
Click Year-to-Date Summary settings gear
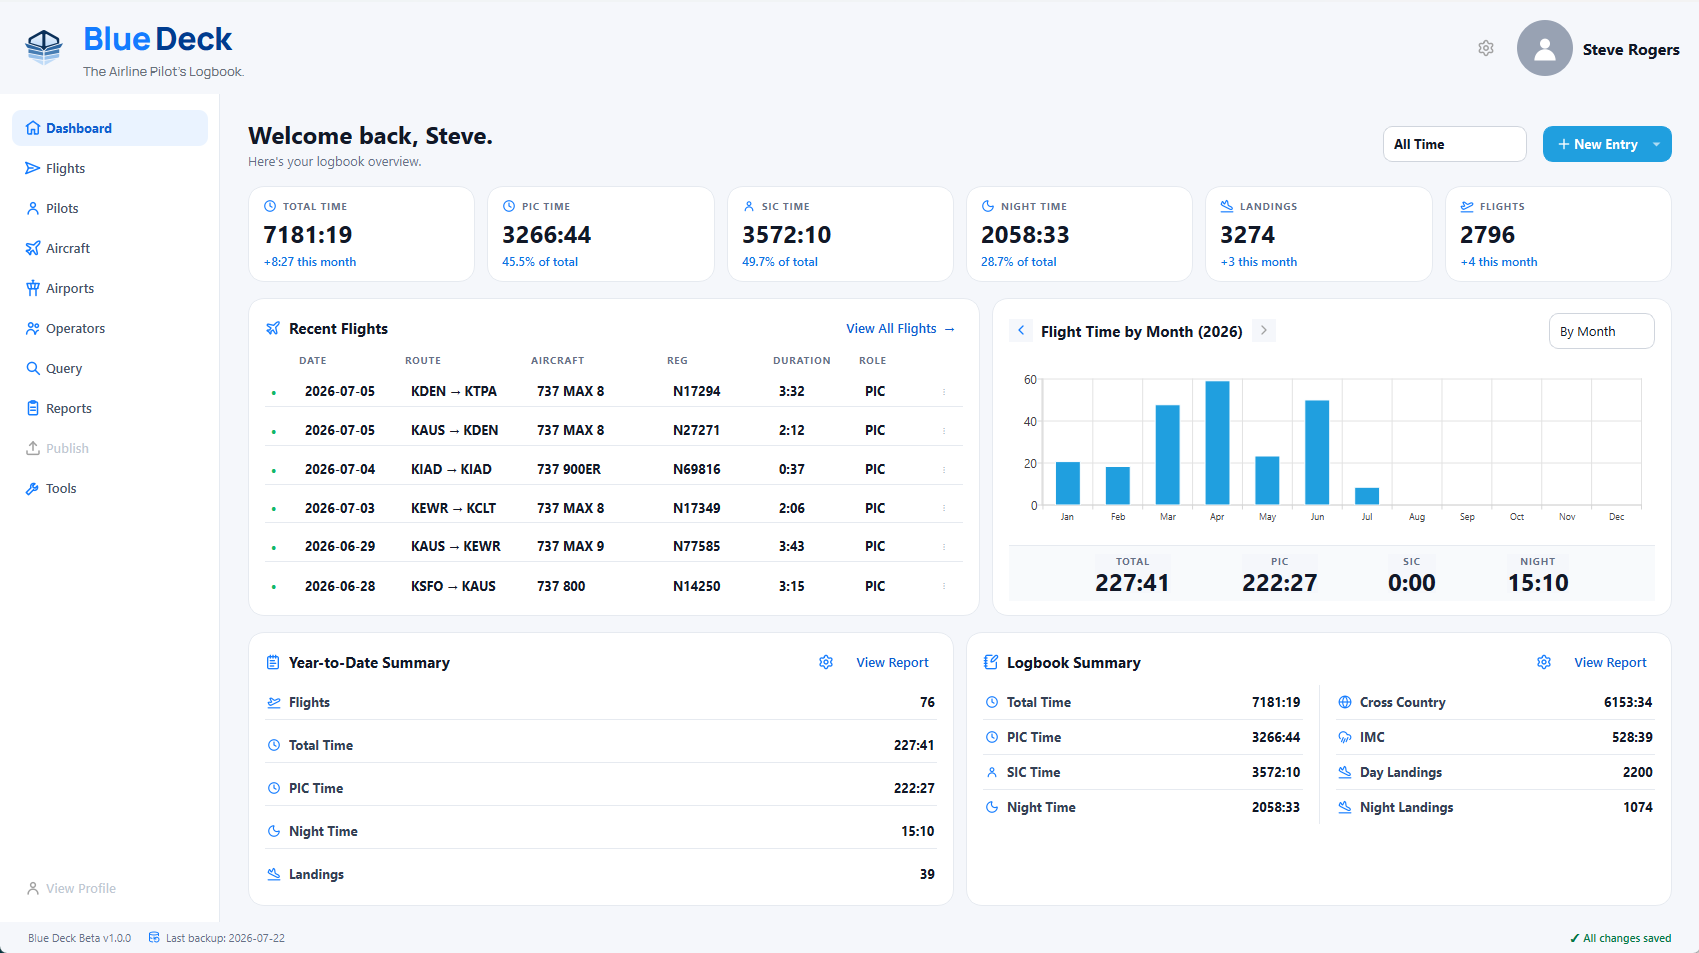click(826, 662)
